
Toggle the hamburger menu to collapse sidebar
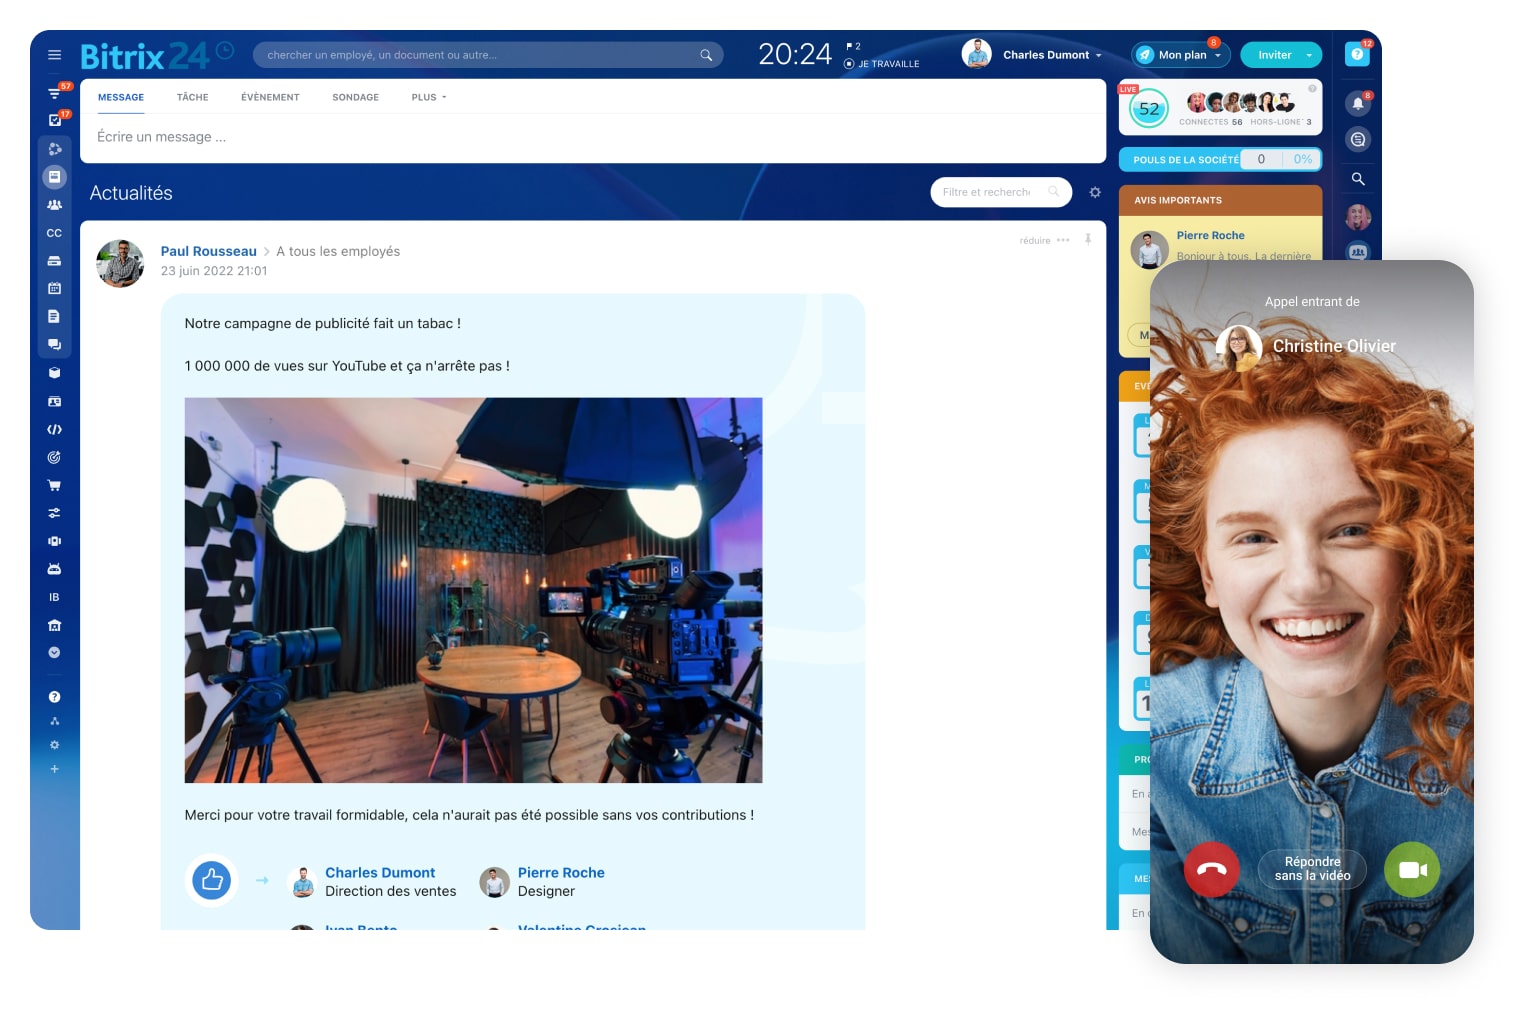[54, 55]
